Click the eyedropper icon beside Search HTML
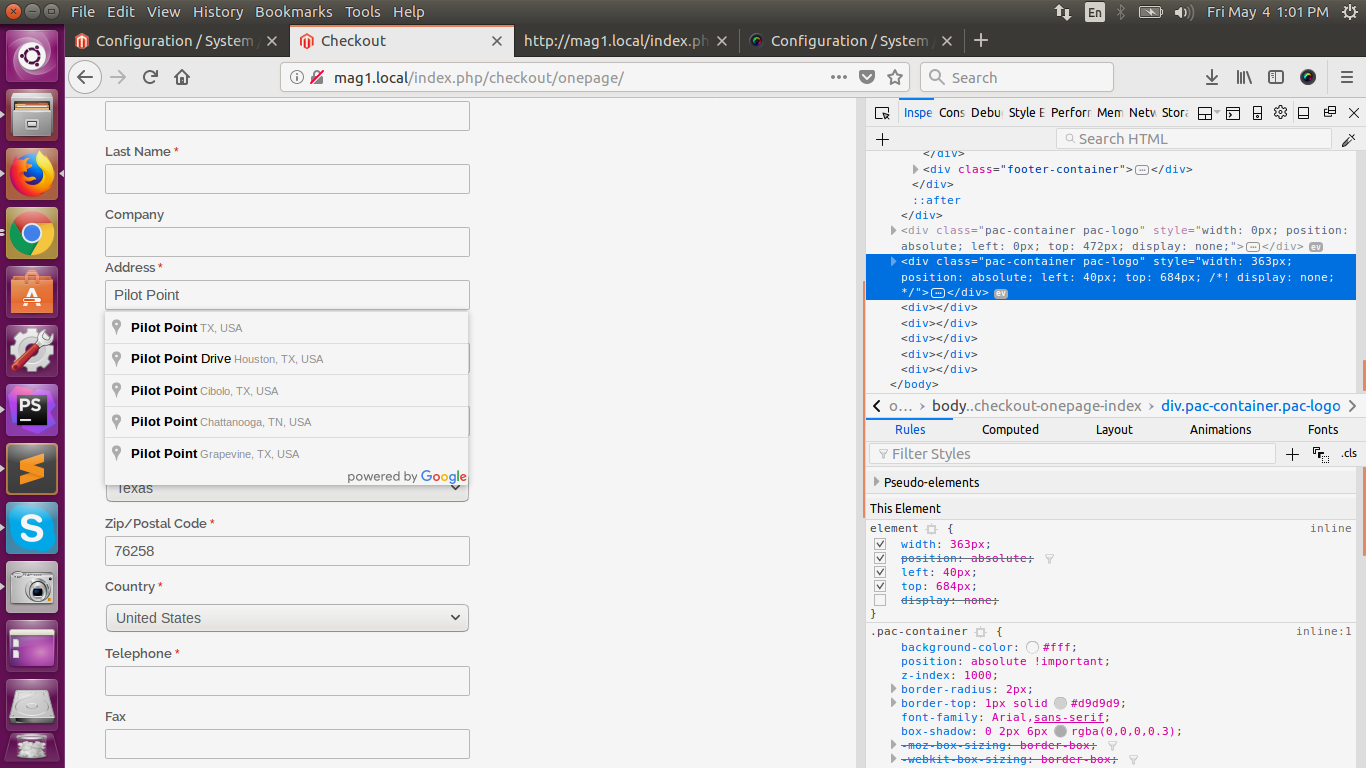 click(x=1348, y=140)
